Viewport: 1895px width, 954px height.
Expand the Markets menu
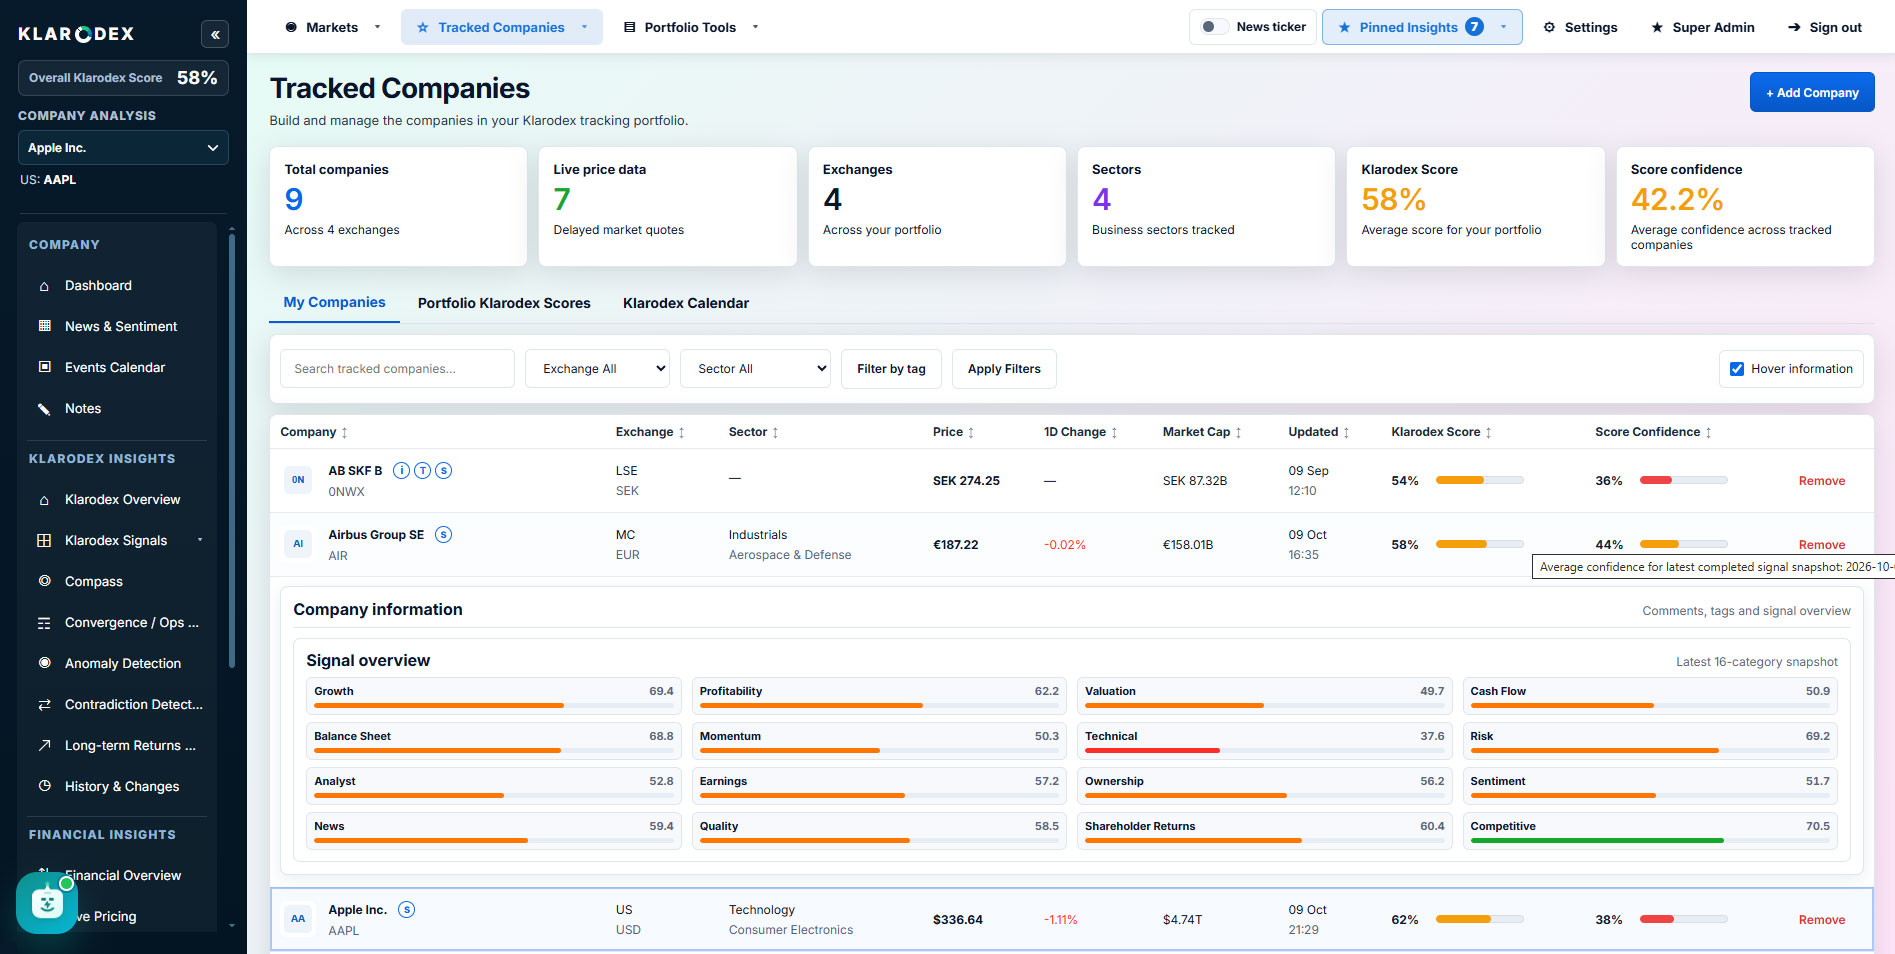(333, 28)
